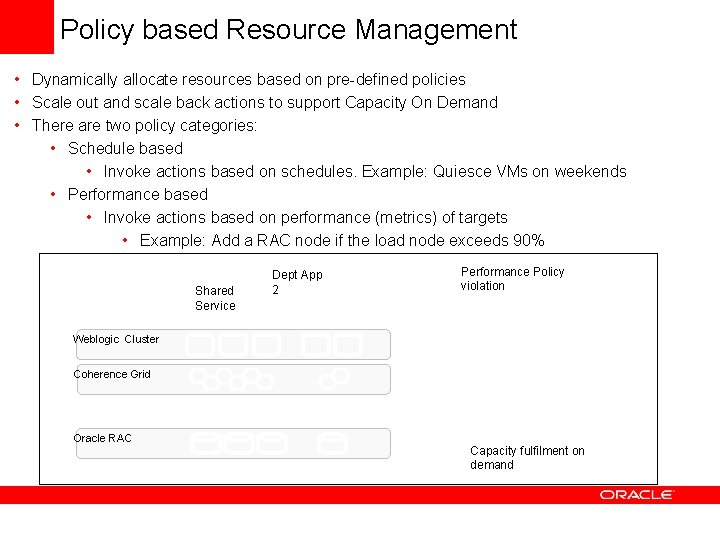
Task: Click the Oracle logo in the footer
Action: click(636, 495)
